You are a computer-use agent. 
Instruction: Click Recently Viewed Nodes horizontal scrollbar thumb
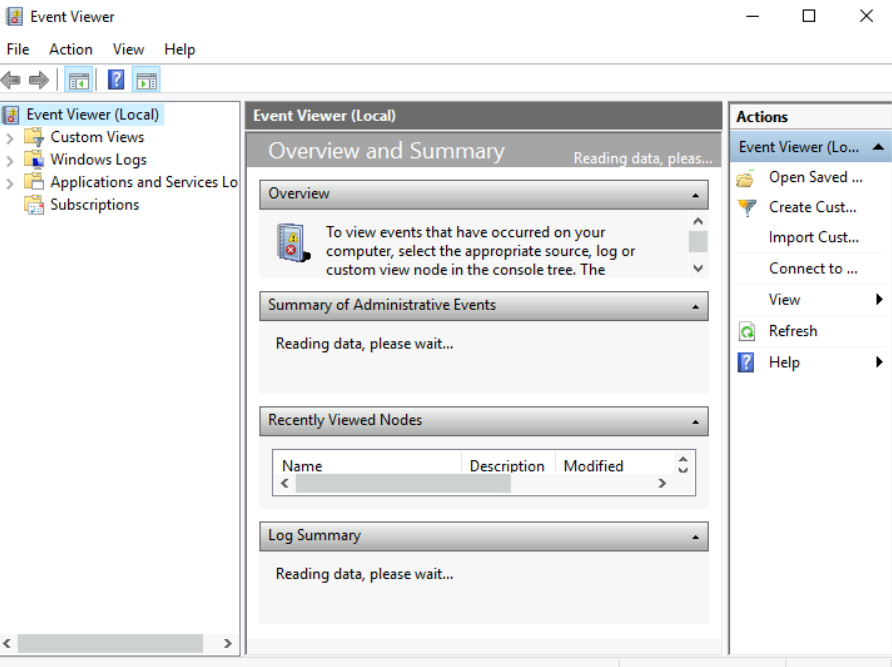(403, 483)
